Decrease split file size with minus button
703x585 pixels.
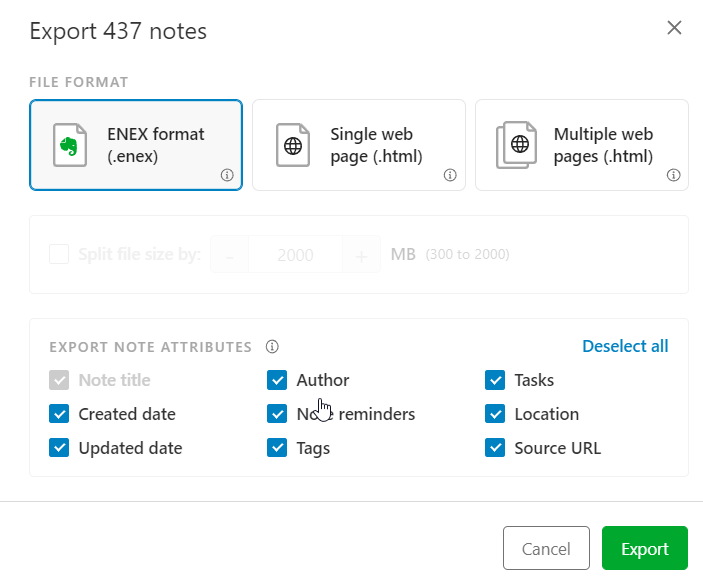[x=230, y=255]
